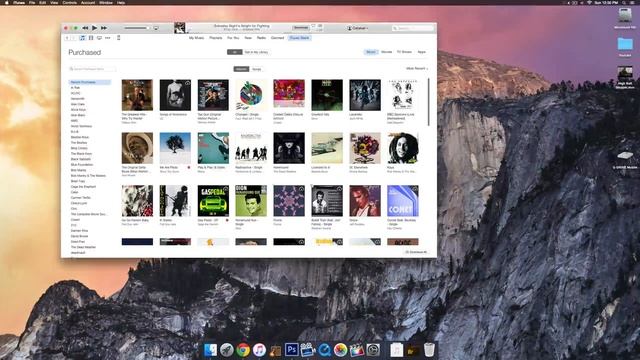The image size is (640, 360).
Task: Go to previous track in iTunes
Action: [x=85, y=28]
